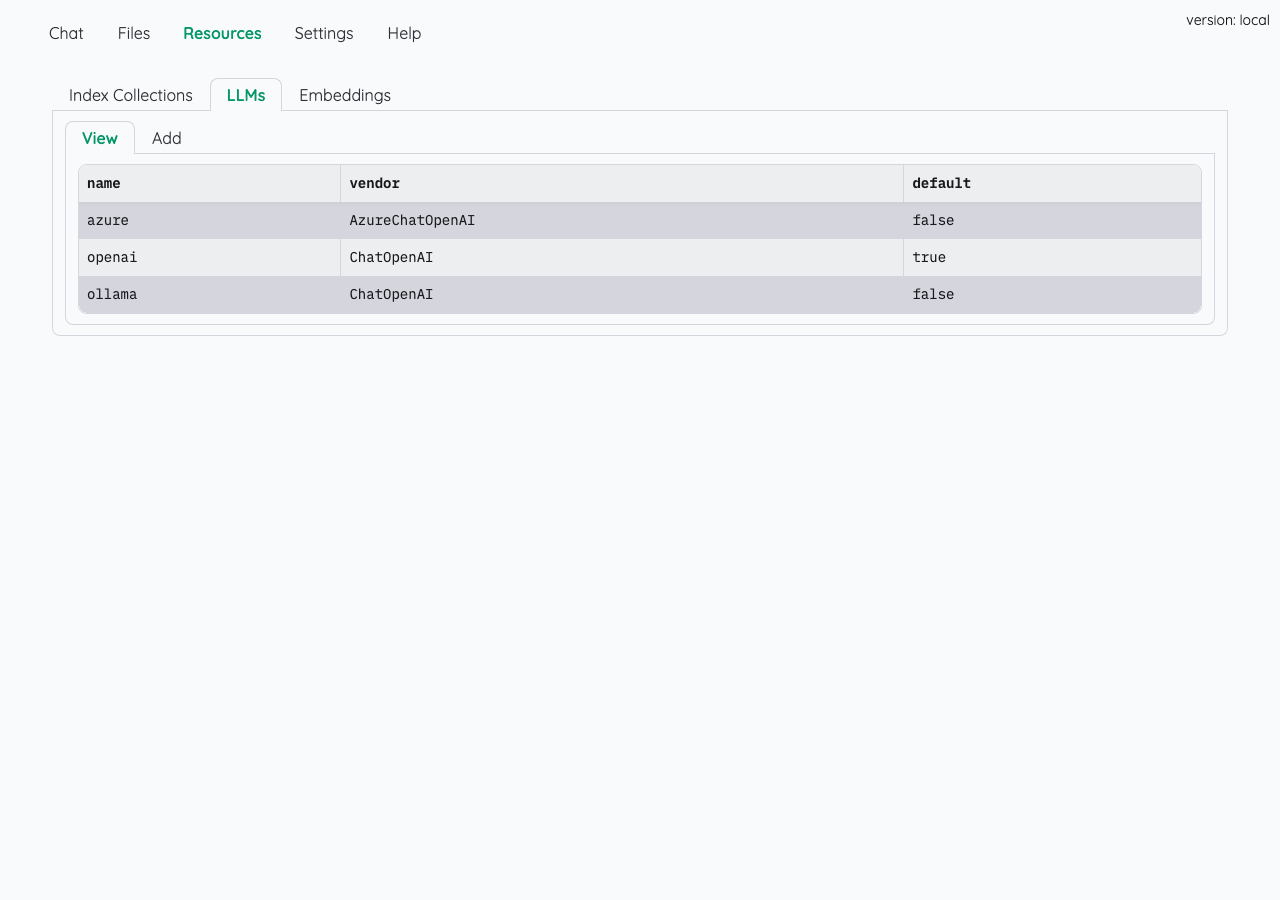Click the false value in ollama row

1052,294
